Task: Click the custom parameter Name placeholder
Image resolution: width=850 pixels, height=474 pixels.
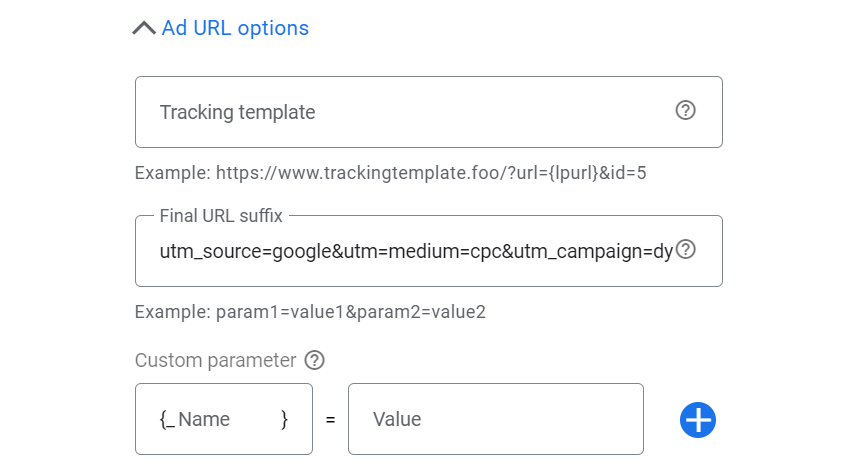Action: click(204, 419)
